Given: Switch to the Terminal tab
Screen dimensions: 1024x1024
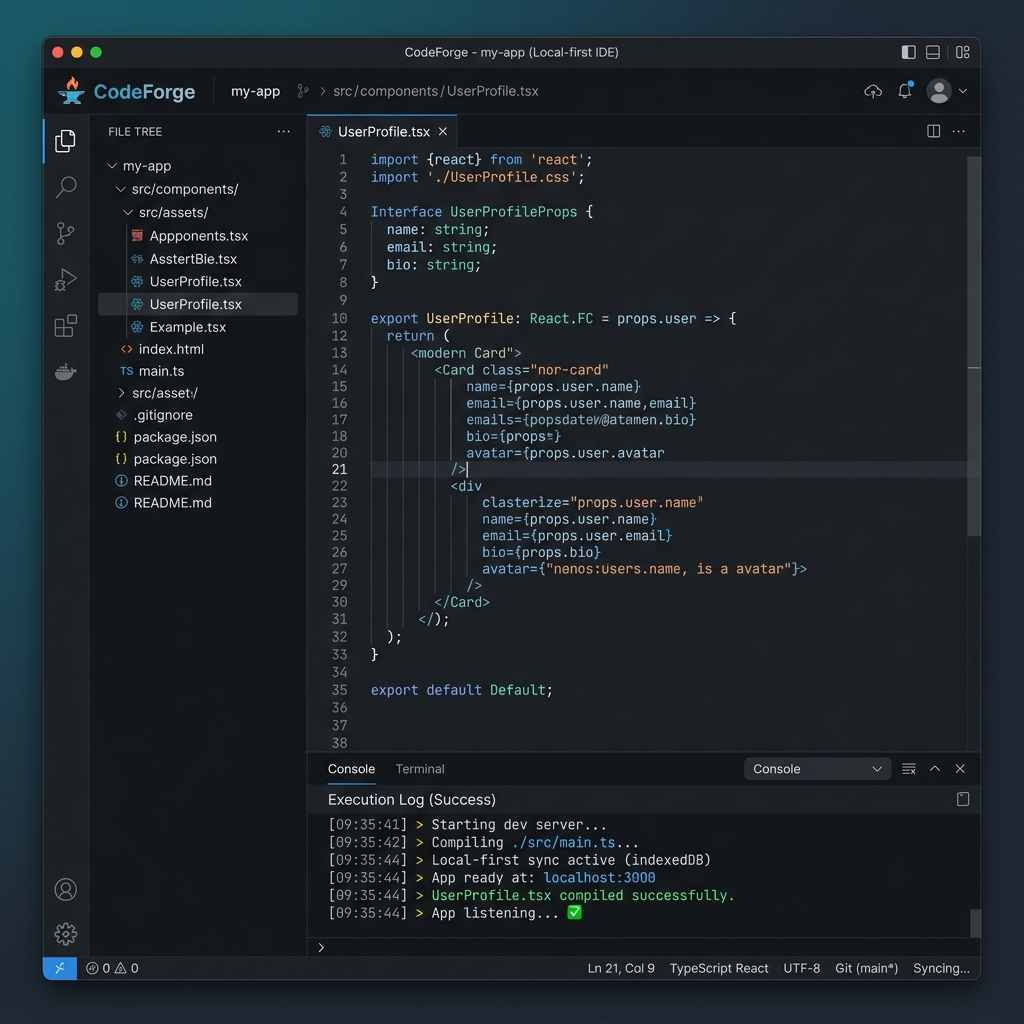Looking at the screenshot, I should click(420, 769).
